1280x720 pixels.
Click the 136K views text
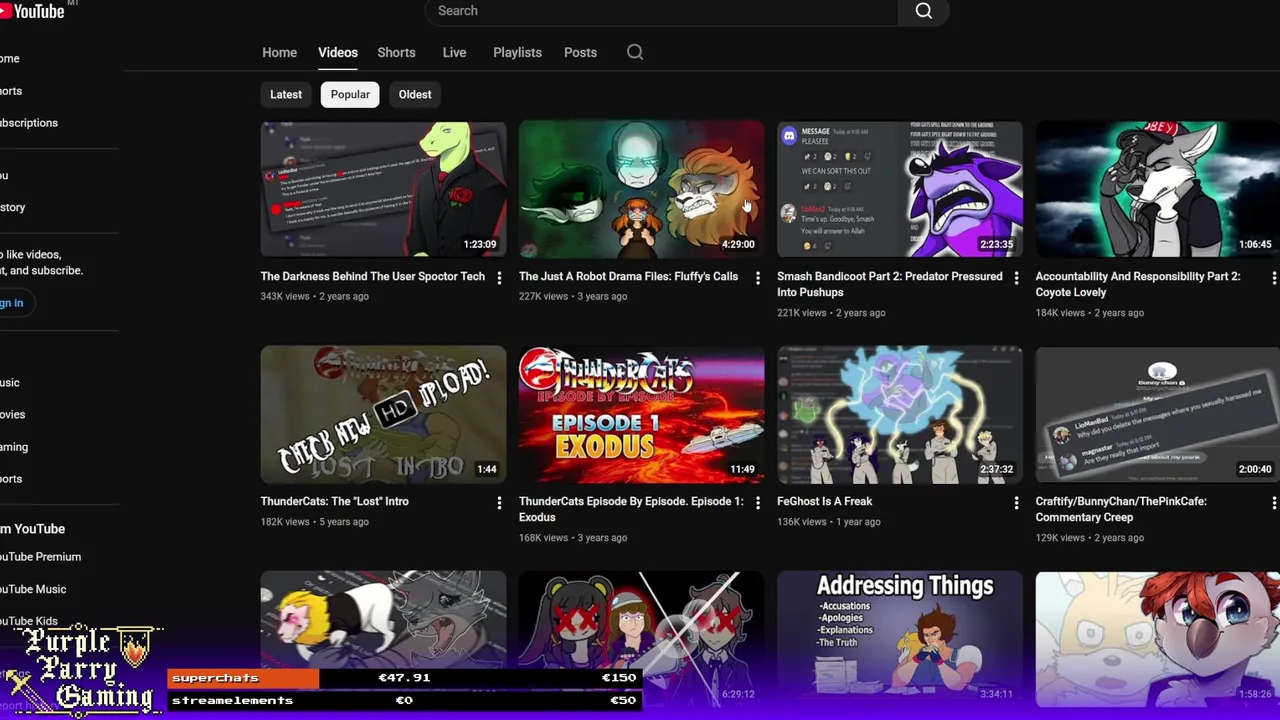click(801, 521)
